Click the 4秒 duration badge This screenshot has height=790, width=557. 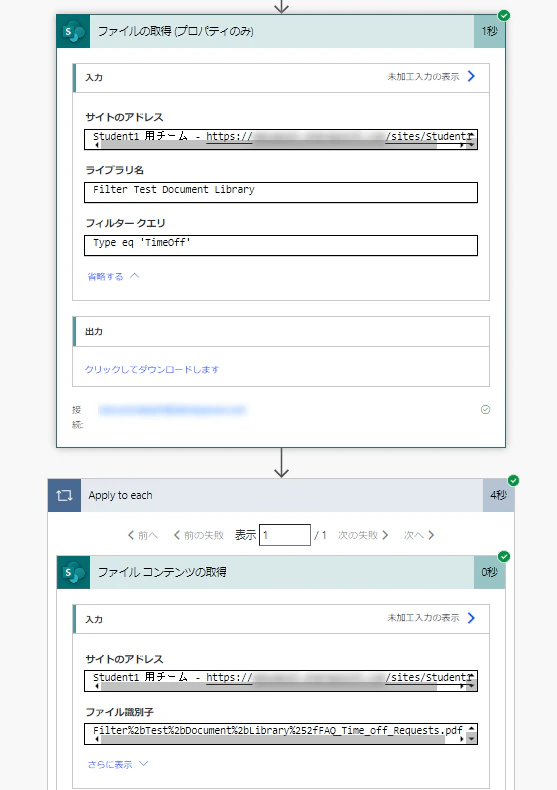(499, 495)
